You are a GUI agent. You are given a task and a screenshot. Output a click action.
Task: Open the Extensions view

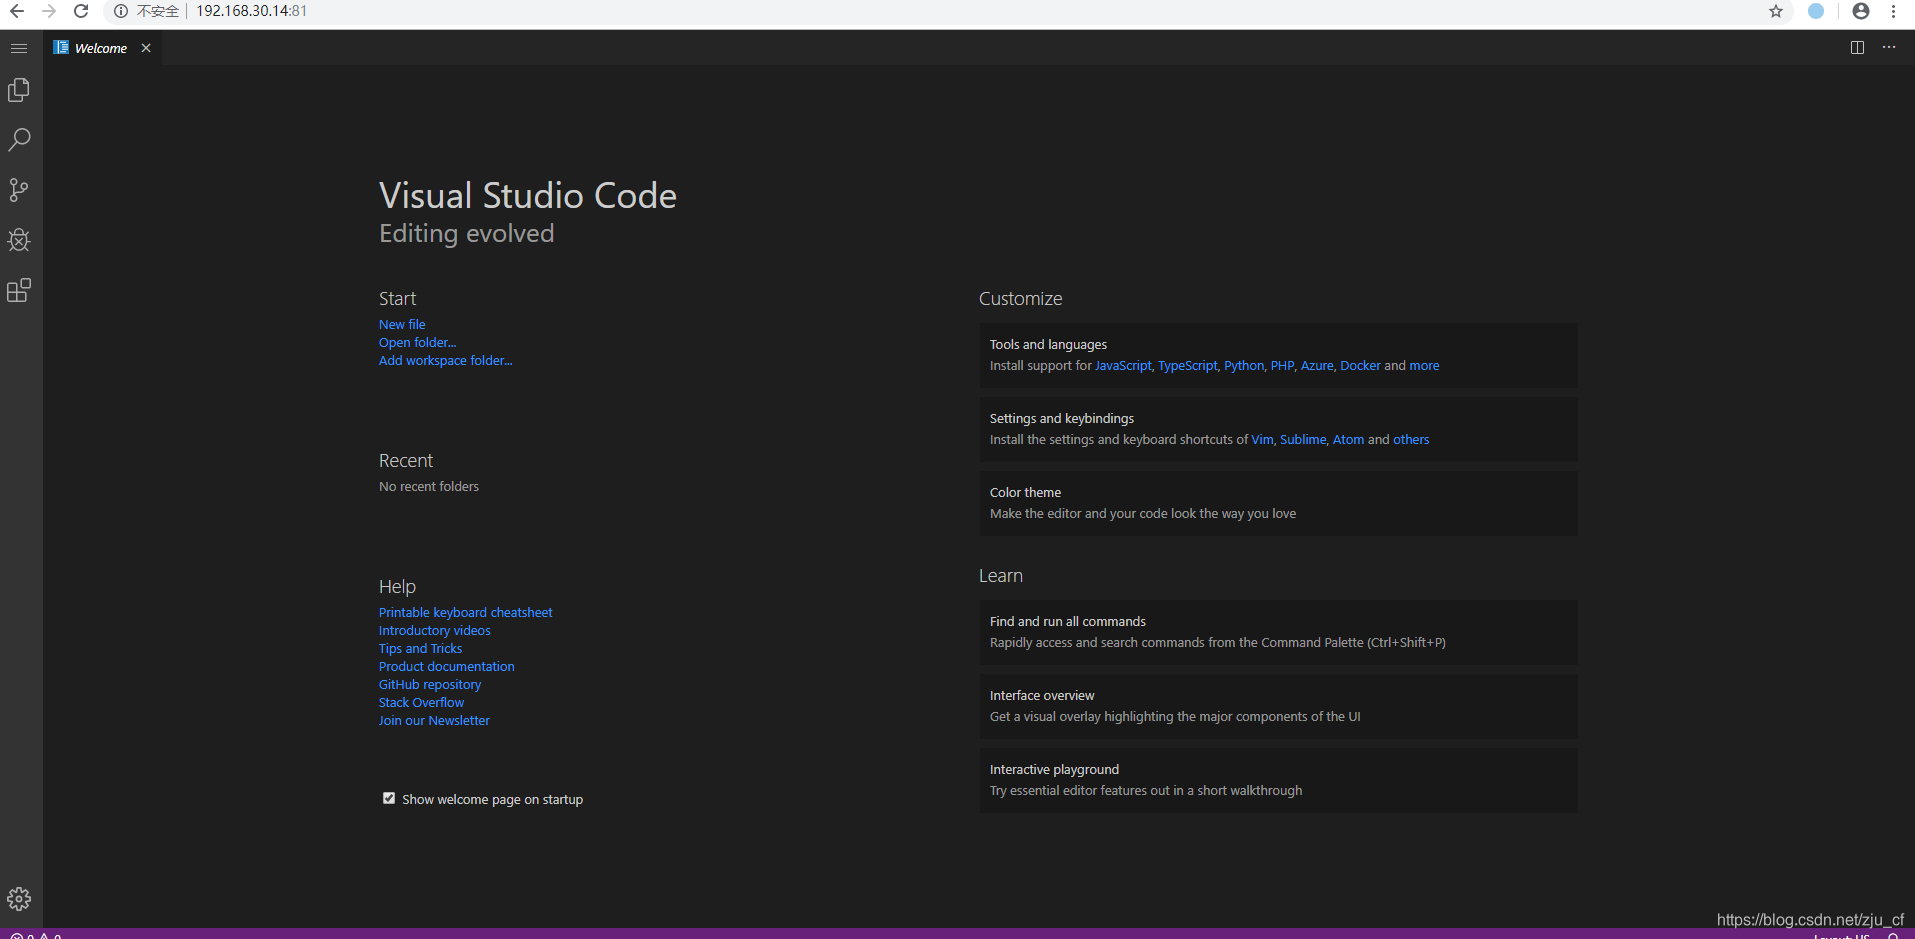[x=19, y=290]
